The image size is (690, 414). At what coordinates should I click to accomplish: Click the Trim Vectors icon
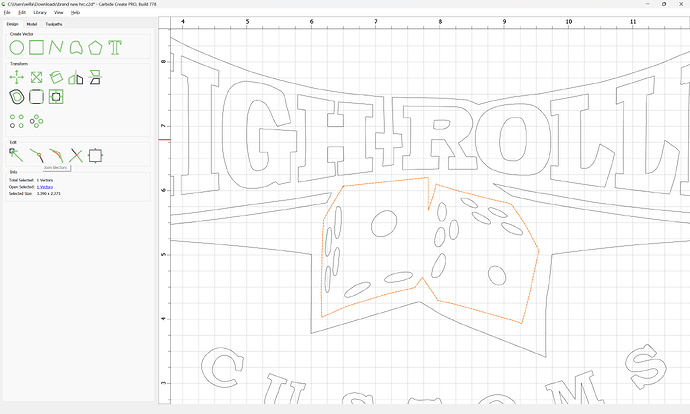click(x=76, y=156)
